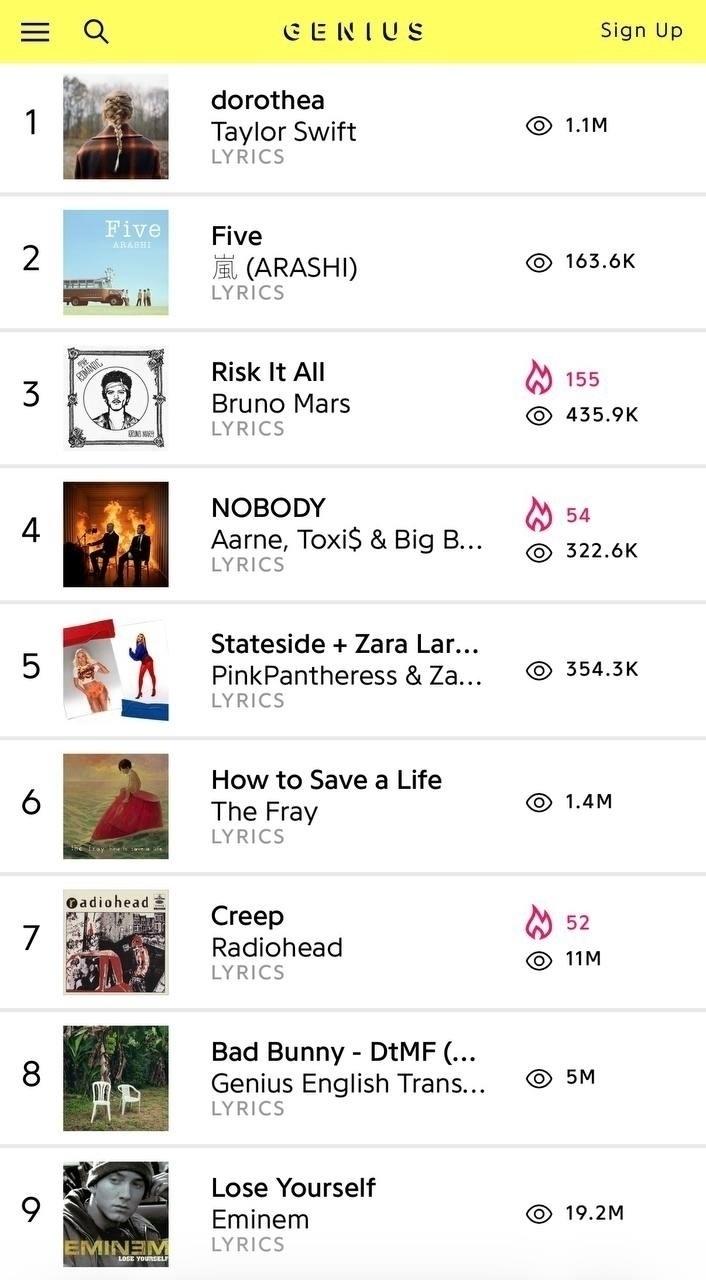Click the flame icon next to Creep
Screen dimensions: 706x1280
[539, 922]
